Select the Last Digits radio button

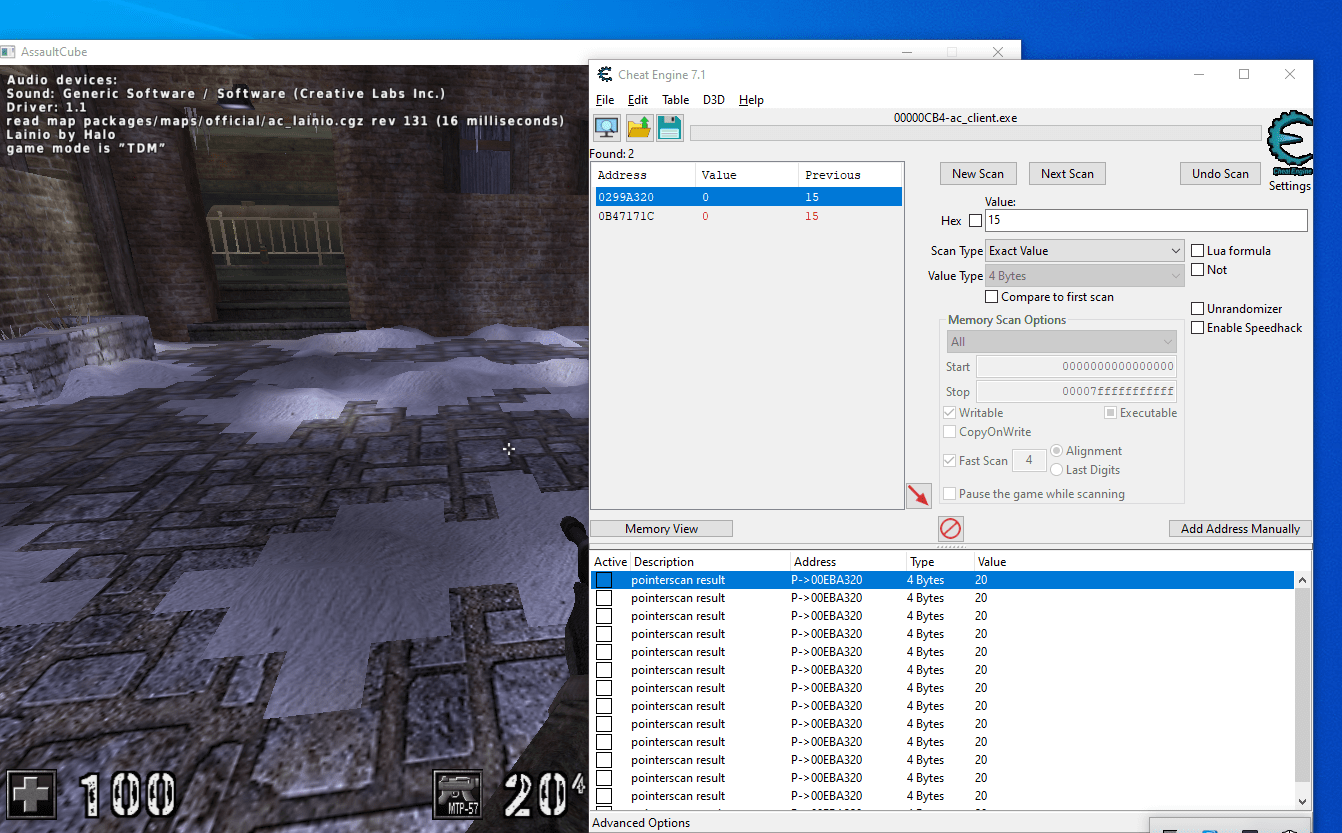pyautogui.click(x=1056, y=470)
